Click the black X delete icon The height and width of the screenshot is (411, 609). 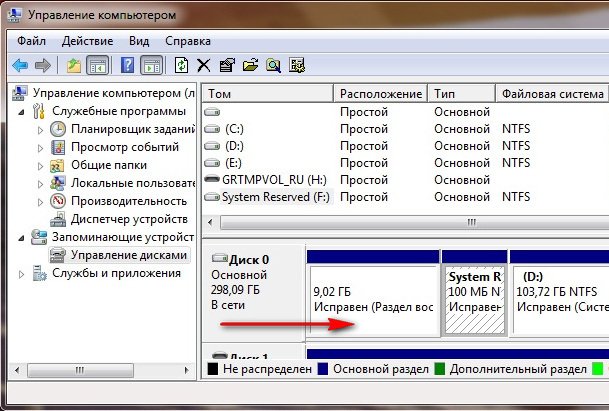(203, 65)
